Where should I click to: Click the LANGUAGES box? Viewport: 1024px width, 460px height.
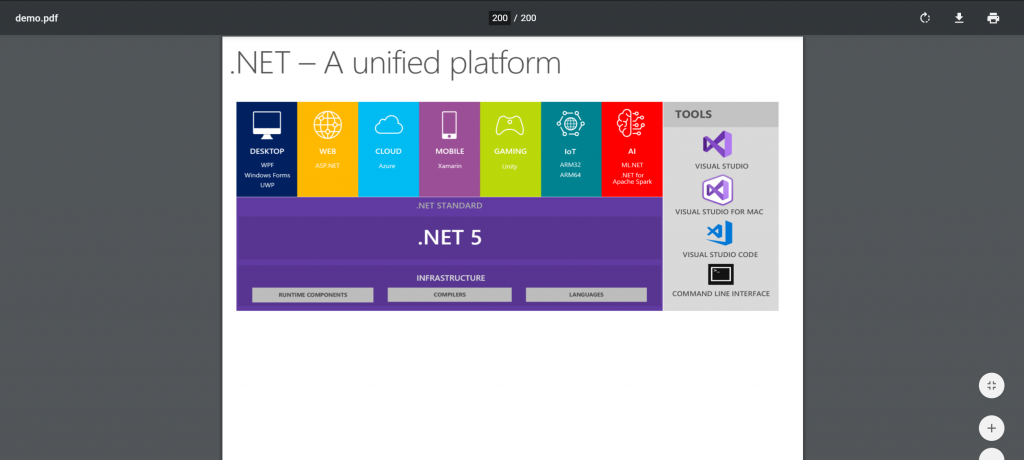pyautogui.click(x=586, y=295)
